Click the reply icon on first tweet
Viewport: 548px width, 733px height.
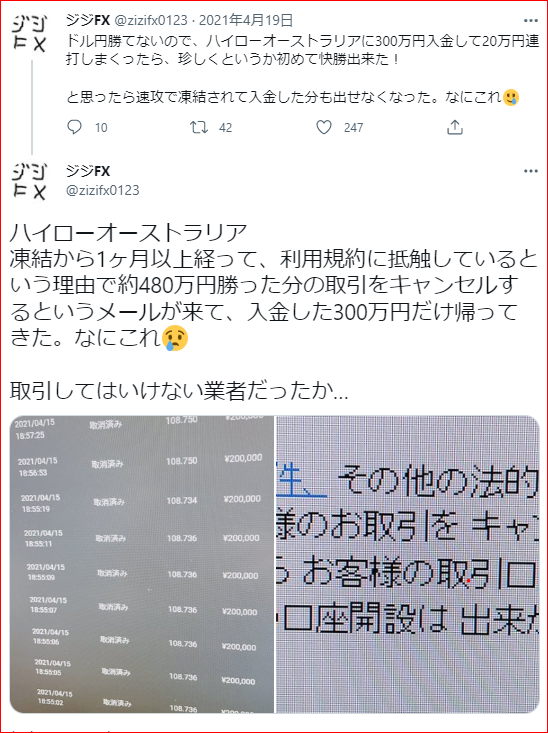74,128
